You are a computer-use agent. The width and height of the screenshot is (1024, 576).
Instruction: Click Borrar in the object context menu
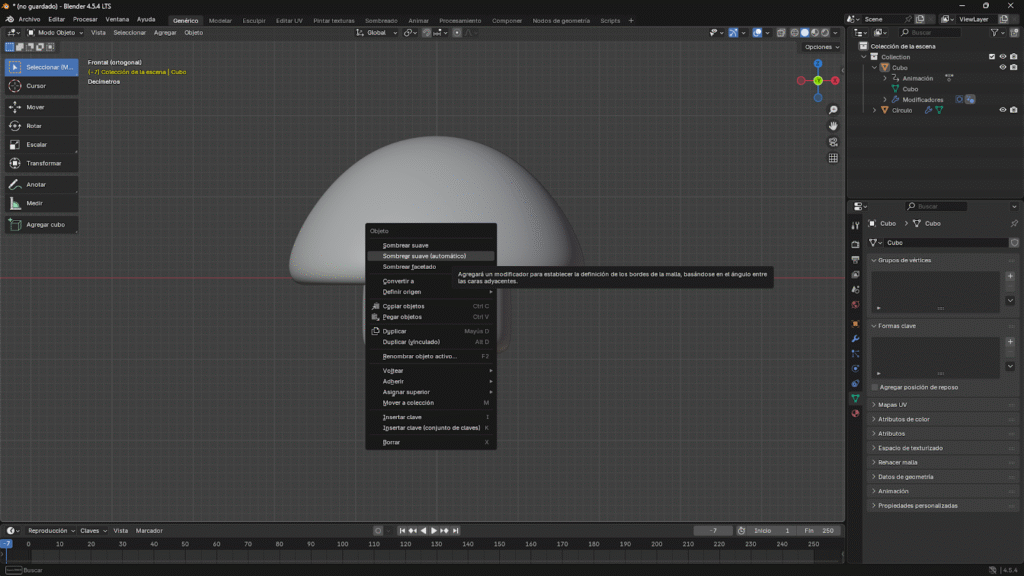point(392,442)
